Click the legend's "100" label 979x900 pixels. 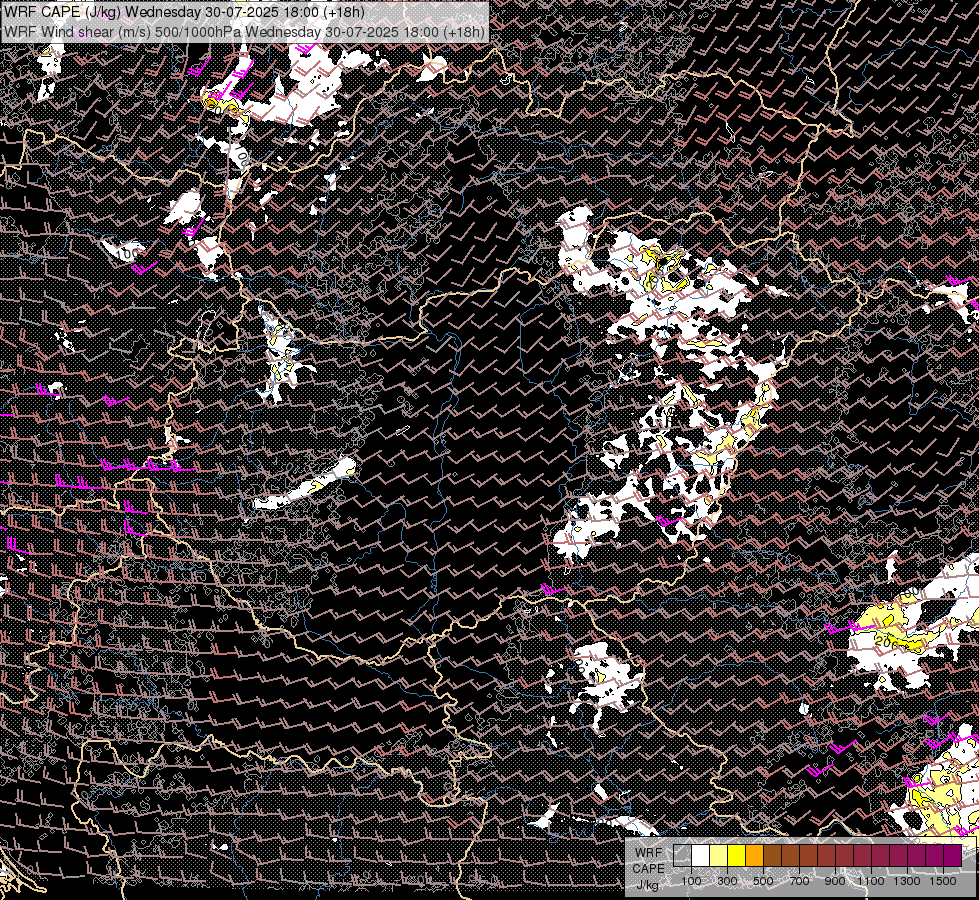[691, 881]
